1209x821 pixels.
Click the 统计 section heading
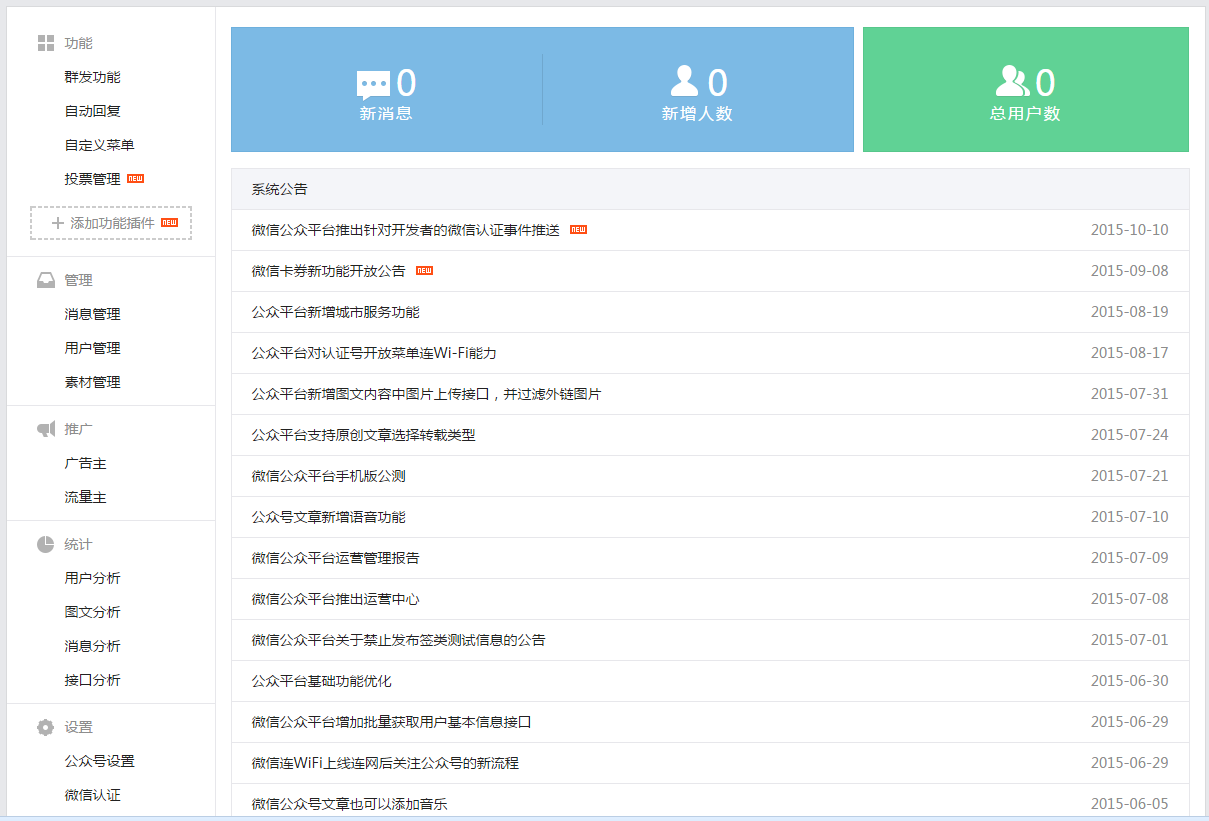point(78,544)
